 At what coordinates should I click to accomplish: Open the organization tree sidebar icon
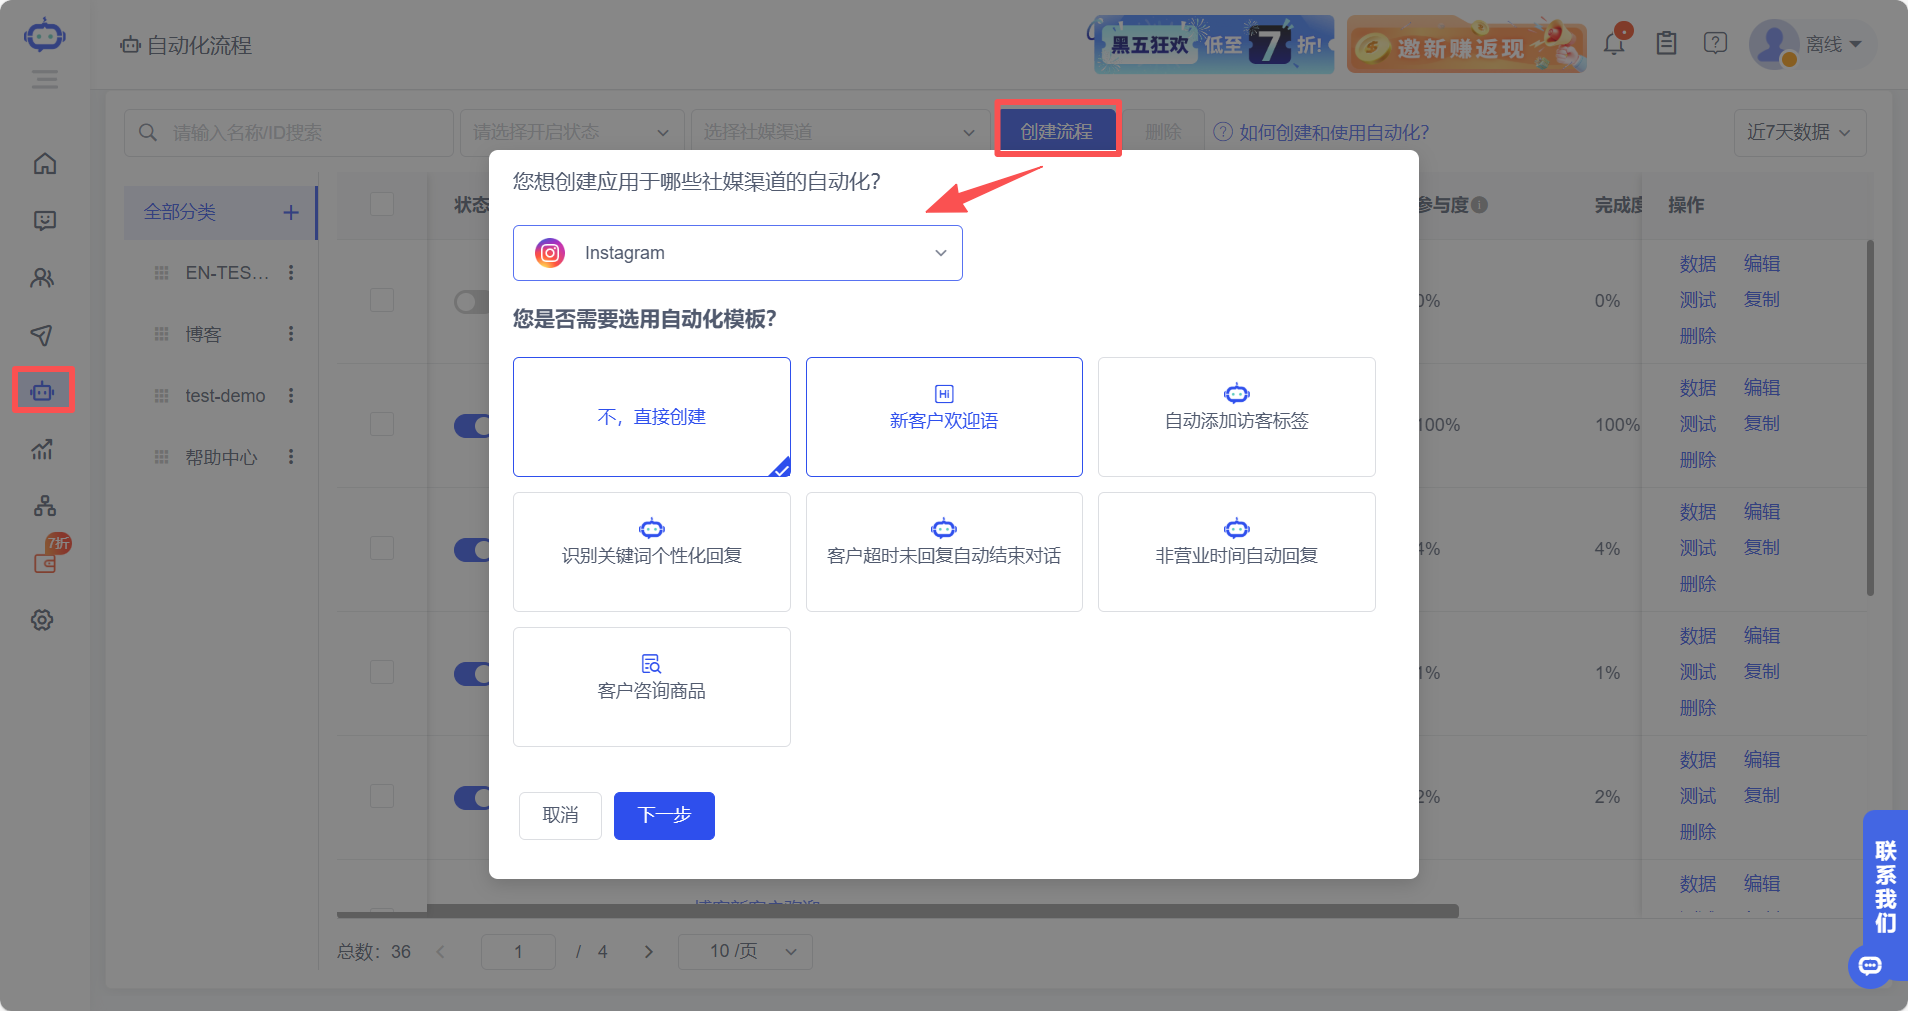click(x=45, y=506)
